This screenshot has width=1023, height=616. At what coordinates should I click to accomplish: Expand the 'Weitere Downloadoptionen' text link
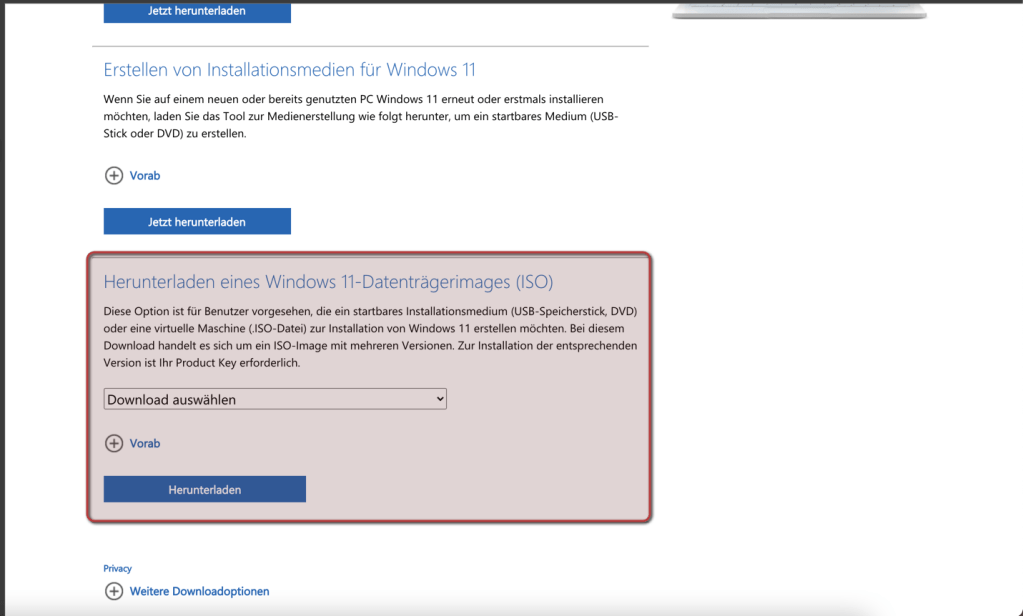199,591
